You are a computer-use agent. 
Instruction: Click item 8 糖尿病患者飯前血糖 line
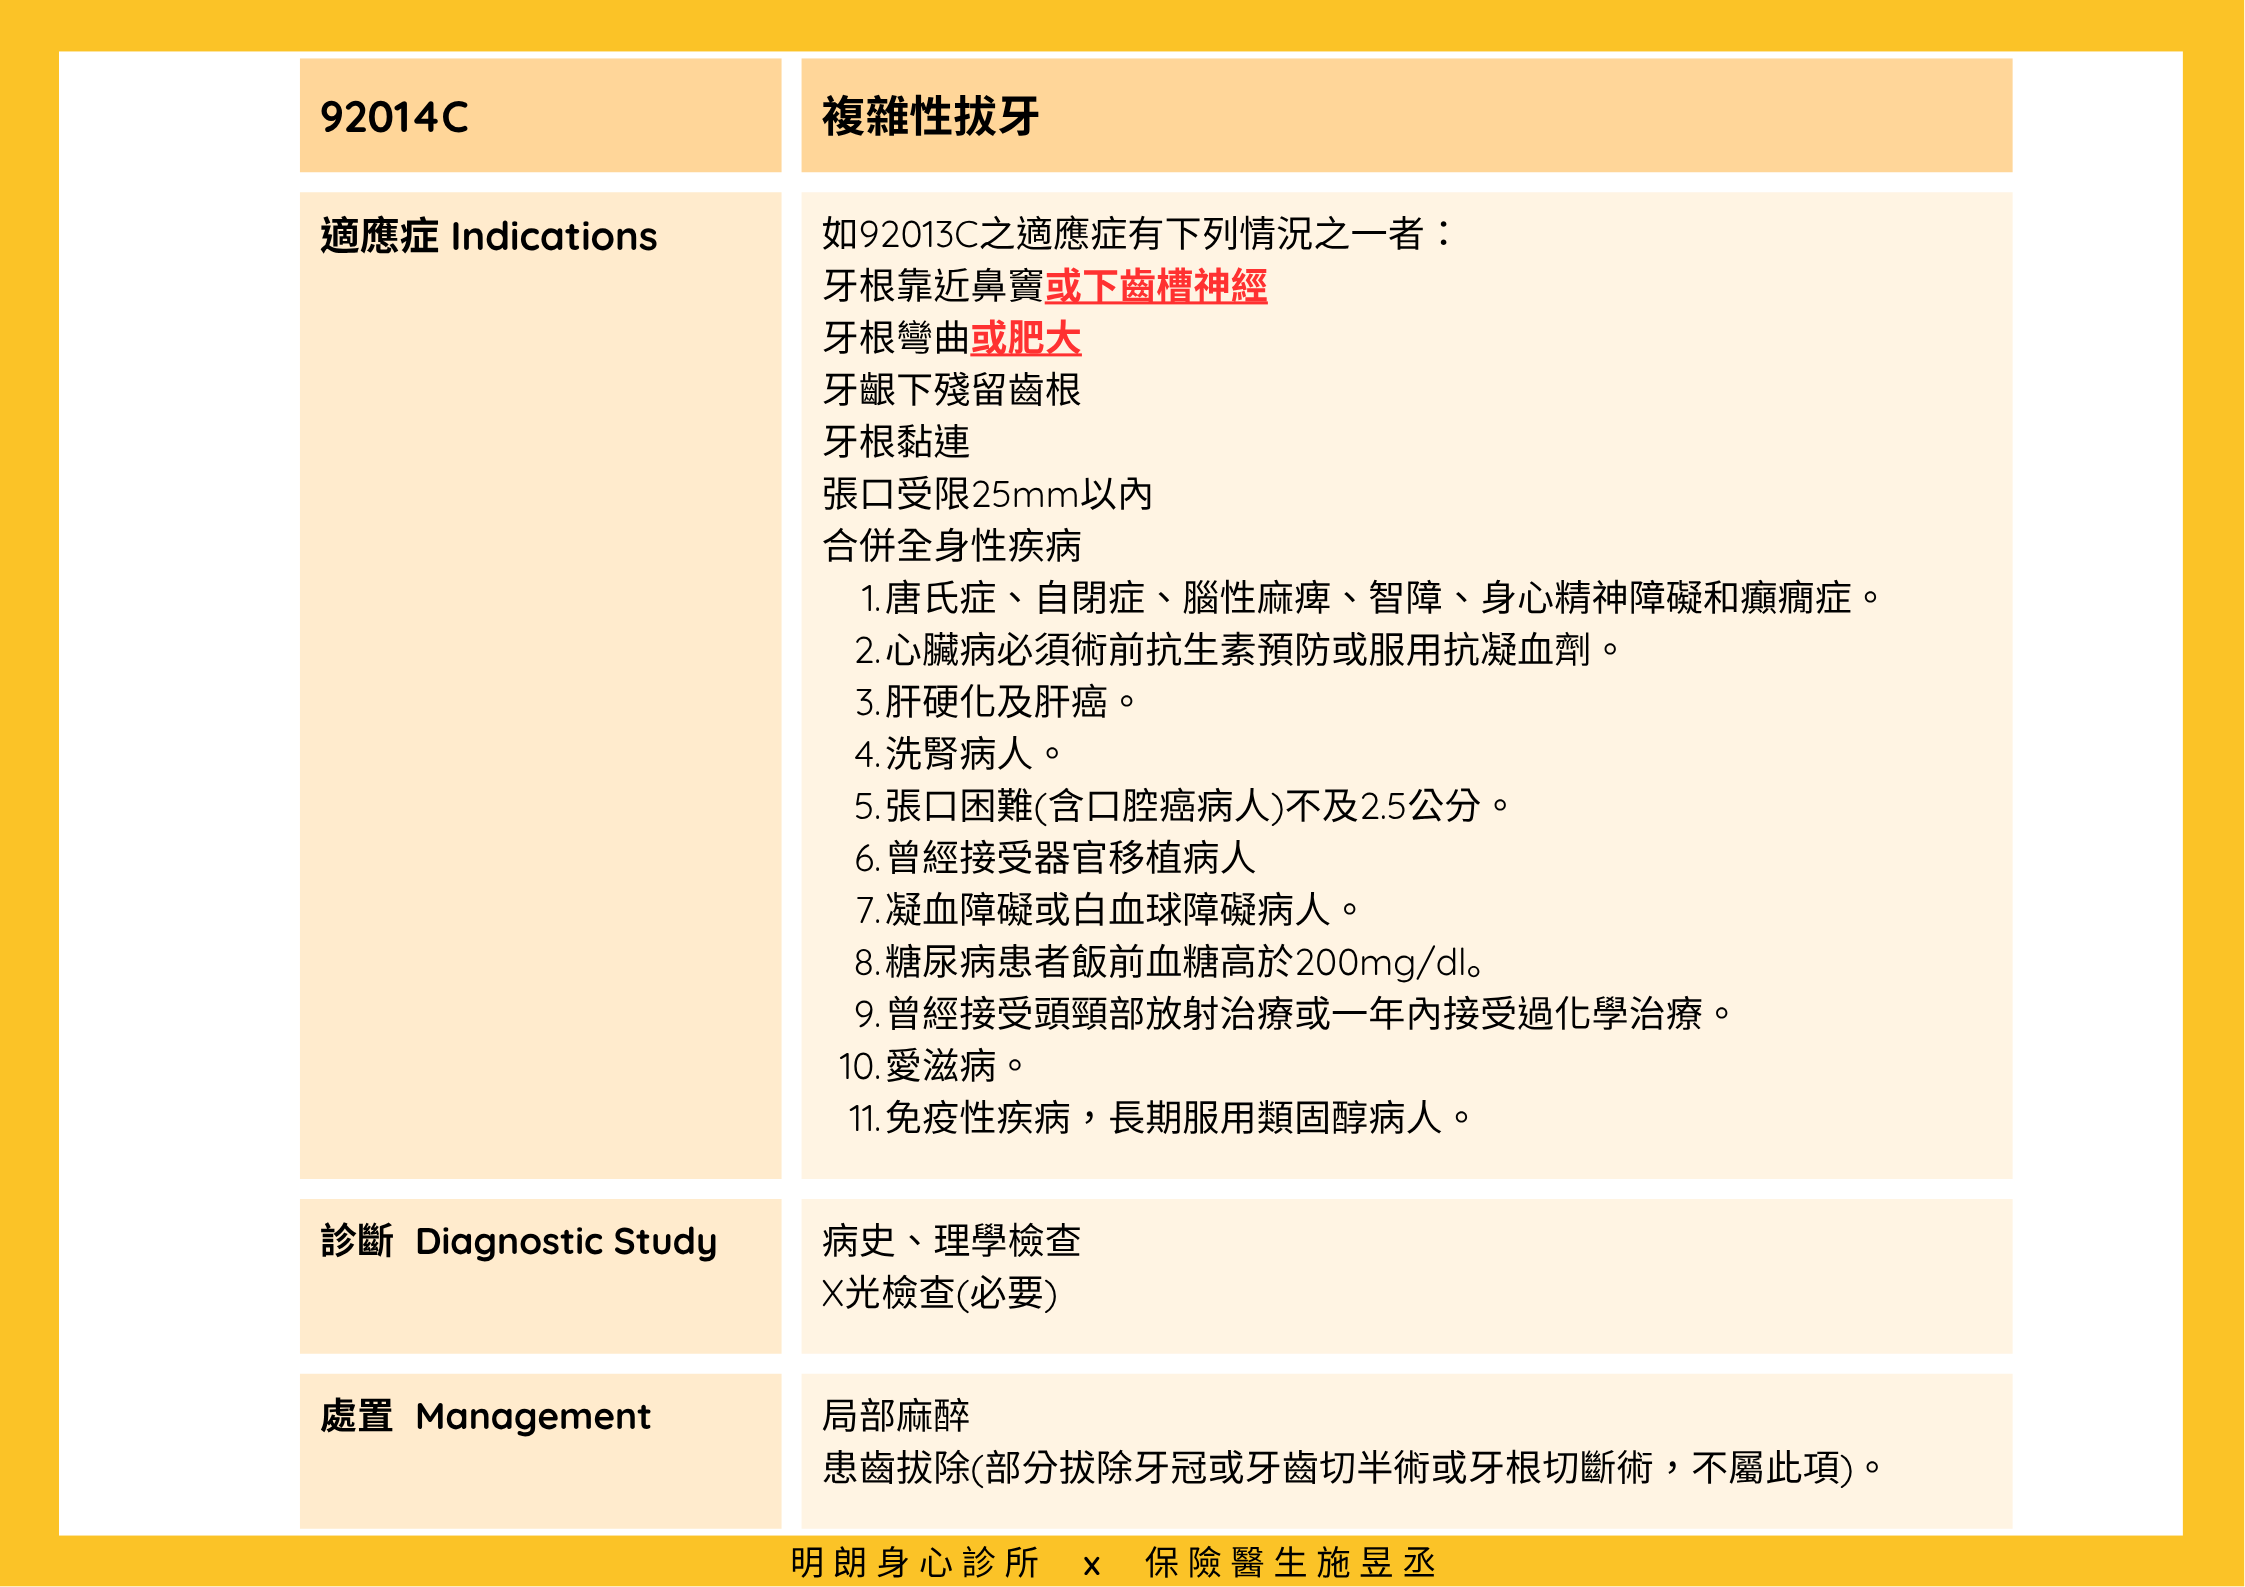(1168, 962)
